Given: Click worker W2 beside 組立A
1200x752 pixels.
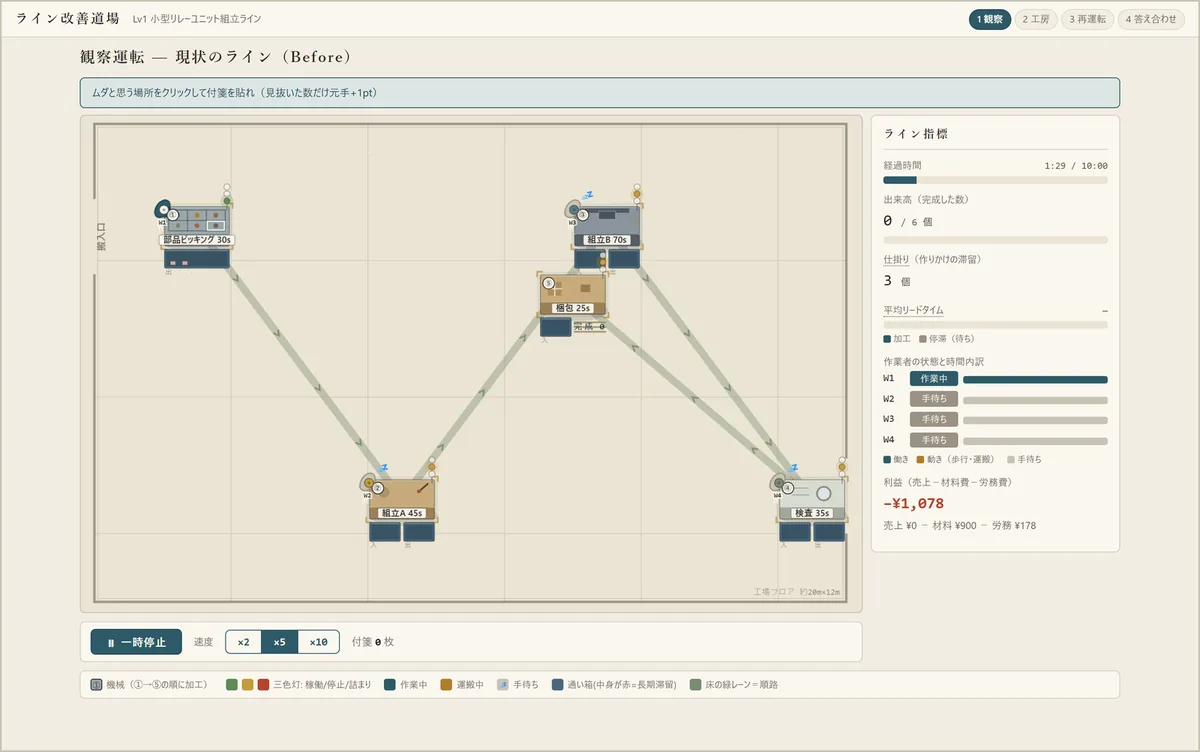Looking at the screenshot, I should (368, 483).
